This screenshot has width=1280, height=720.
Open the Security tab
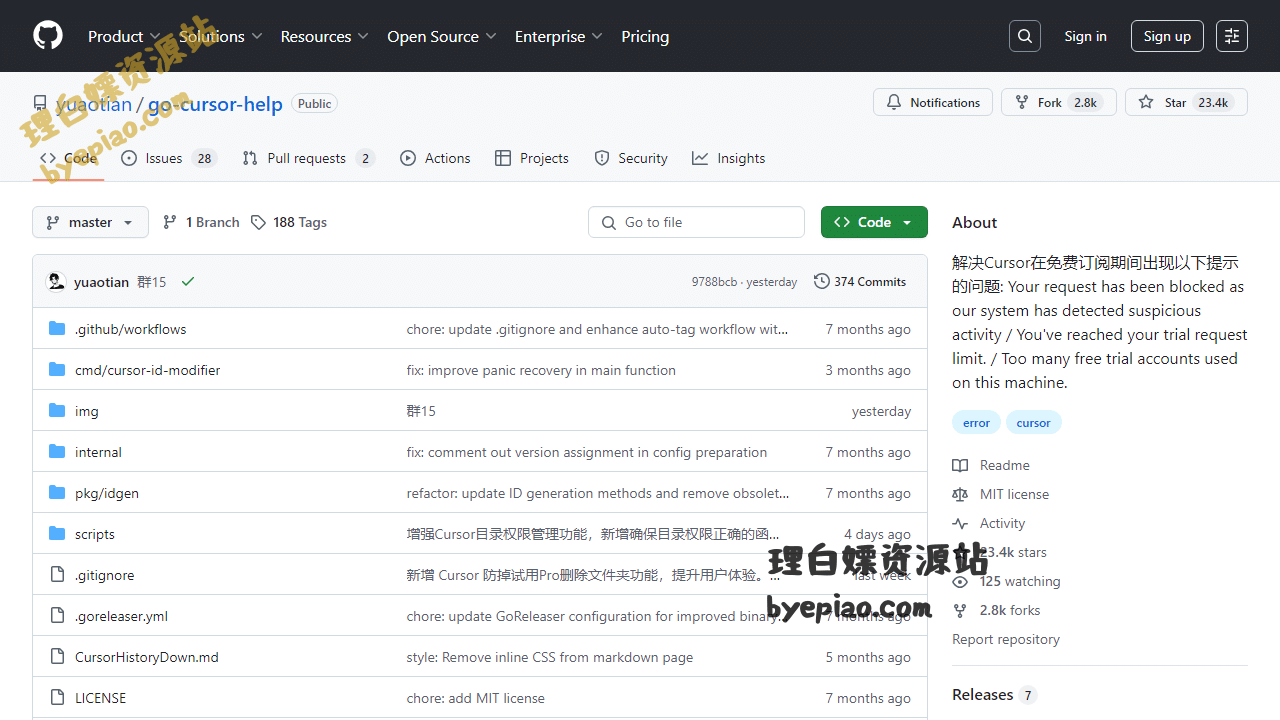(631, 158)
